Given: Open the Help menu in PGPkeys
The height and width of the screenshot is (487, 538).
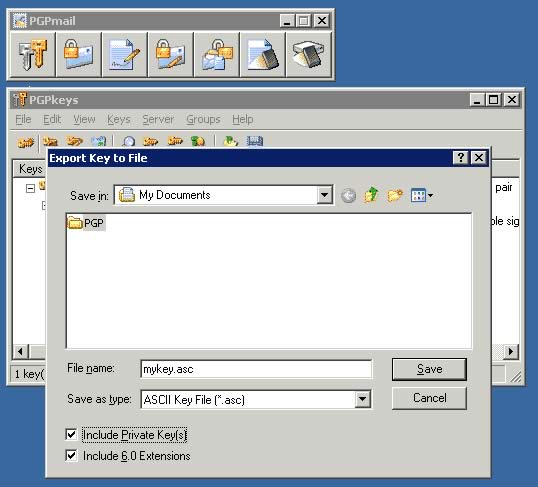Looking at the screenshot, I should tap(243, 119).
